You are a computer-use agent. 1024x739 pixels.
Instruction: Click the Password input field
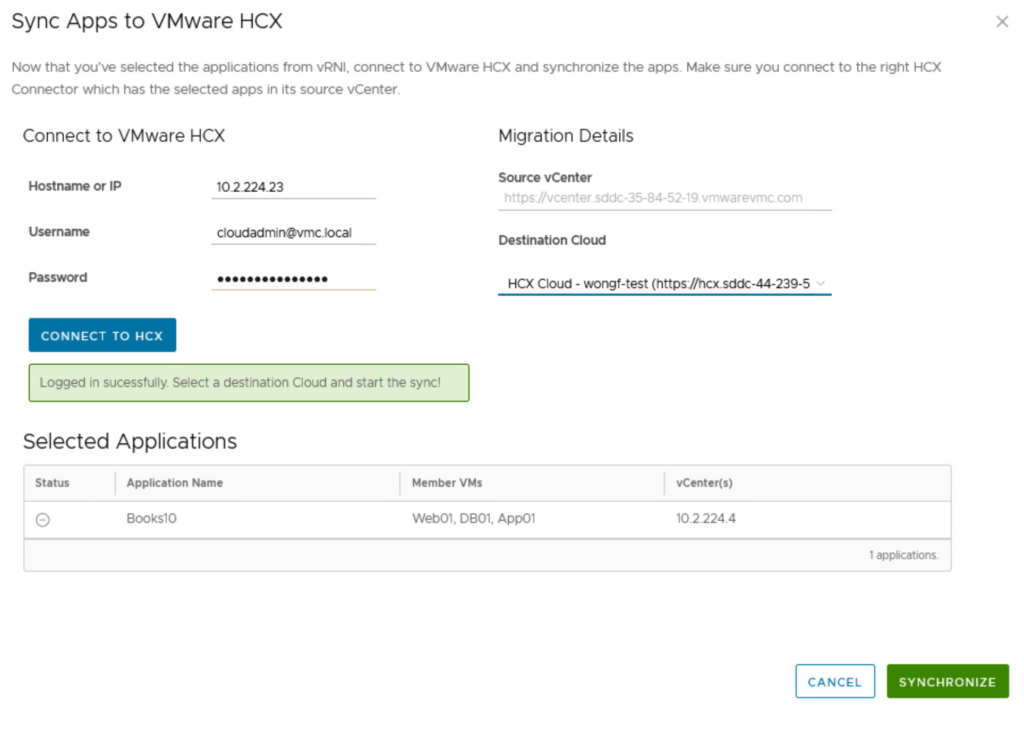[x=293, y=279]
